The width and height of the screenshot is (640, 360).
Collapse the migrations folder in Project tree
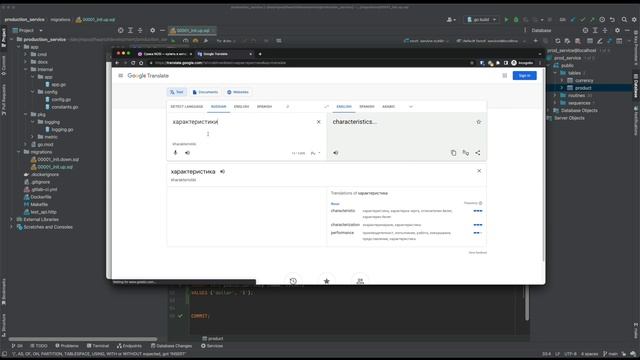click(18, 152)
